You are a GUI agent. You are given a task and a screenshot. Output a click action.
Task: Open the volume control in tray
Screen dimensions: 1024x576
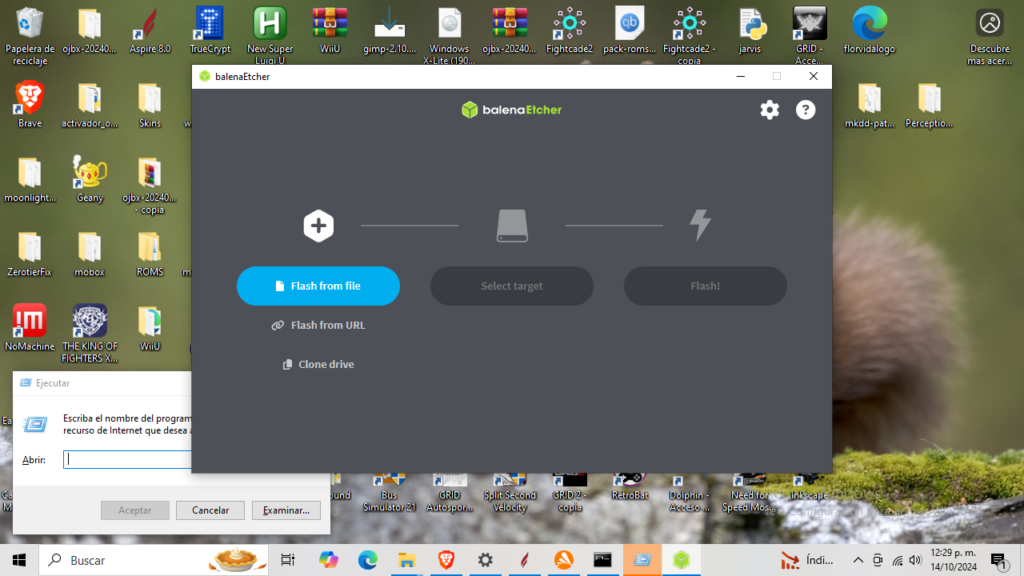pyautogui.click(x=915, y=560)
